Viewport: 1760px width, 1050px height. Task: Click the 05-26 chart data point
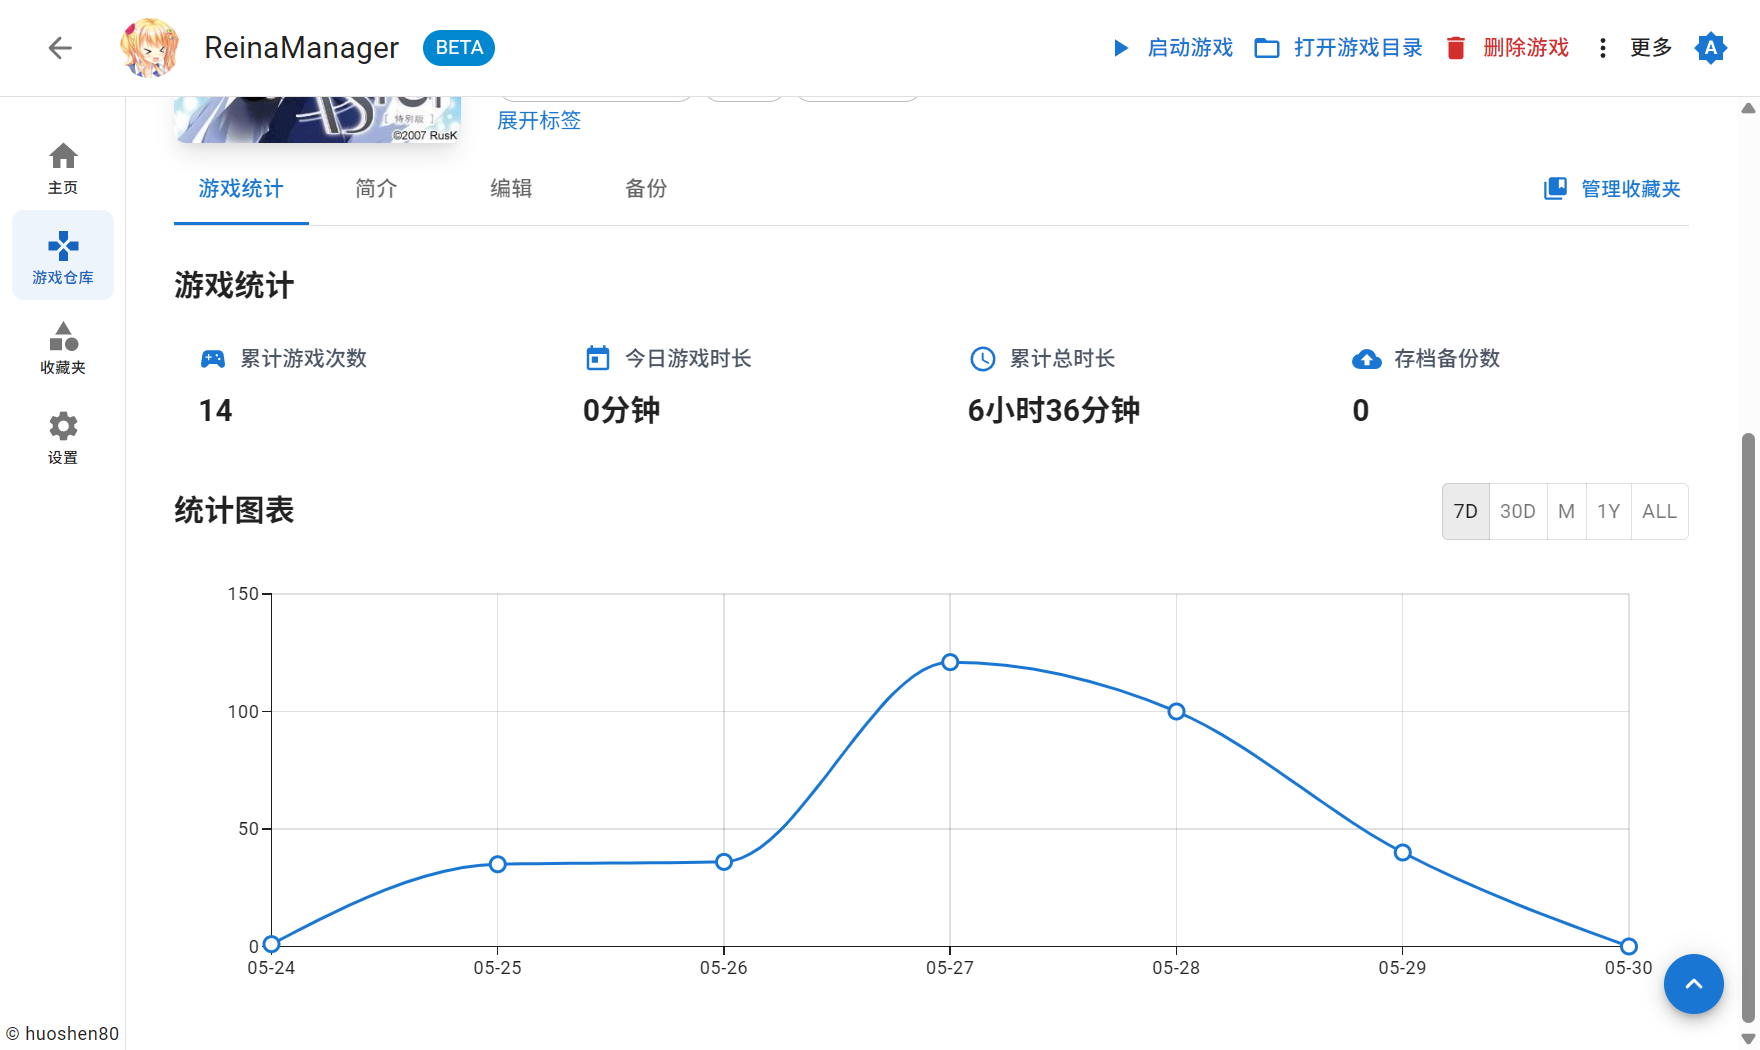pyautogui.click(x=724, y=862)
